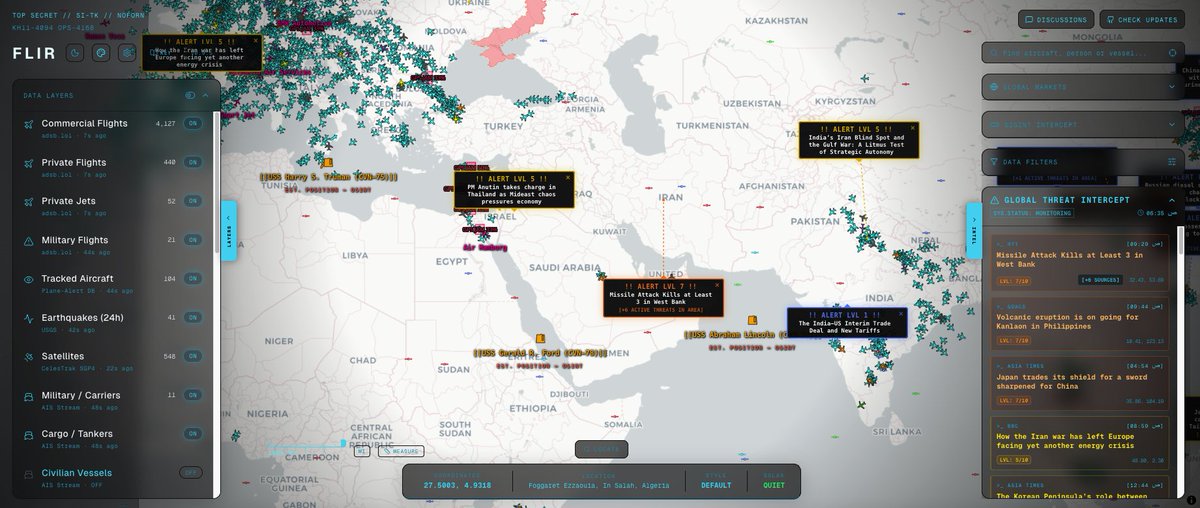Toggle Military Flights layer ON switch

coord(192,241)
